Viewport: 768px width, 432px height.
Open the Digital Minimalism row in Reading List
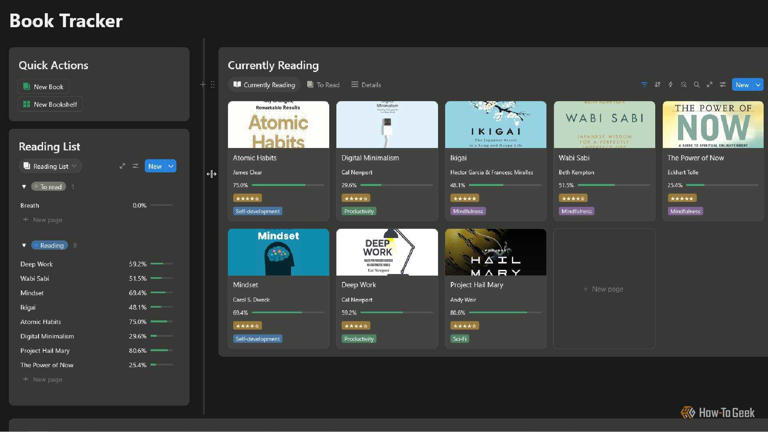coord(97,336)
